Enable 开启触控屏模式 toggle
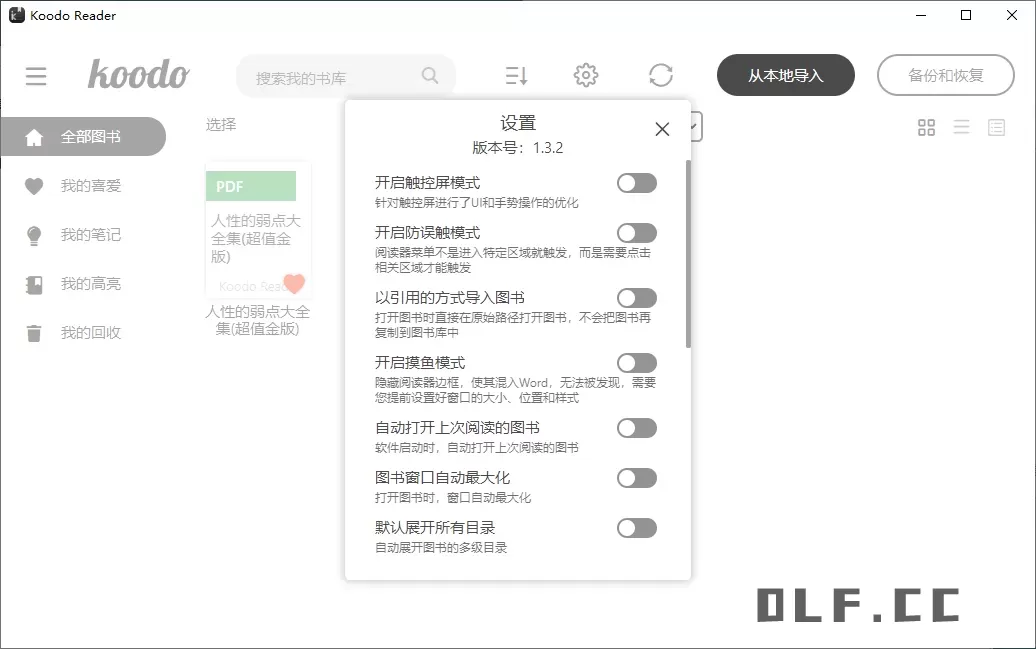The width and height of the screenshot is (1036, 649). pyautogui.click(x=637, y=183)
